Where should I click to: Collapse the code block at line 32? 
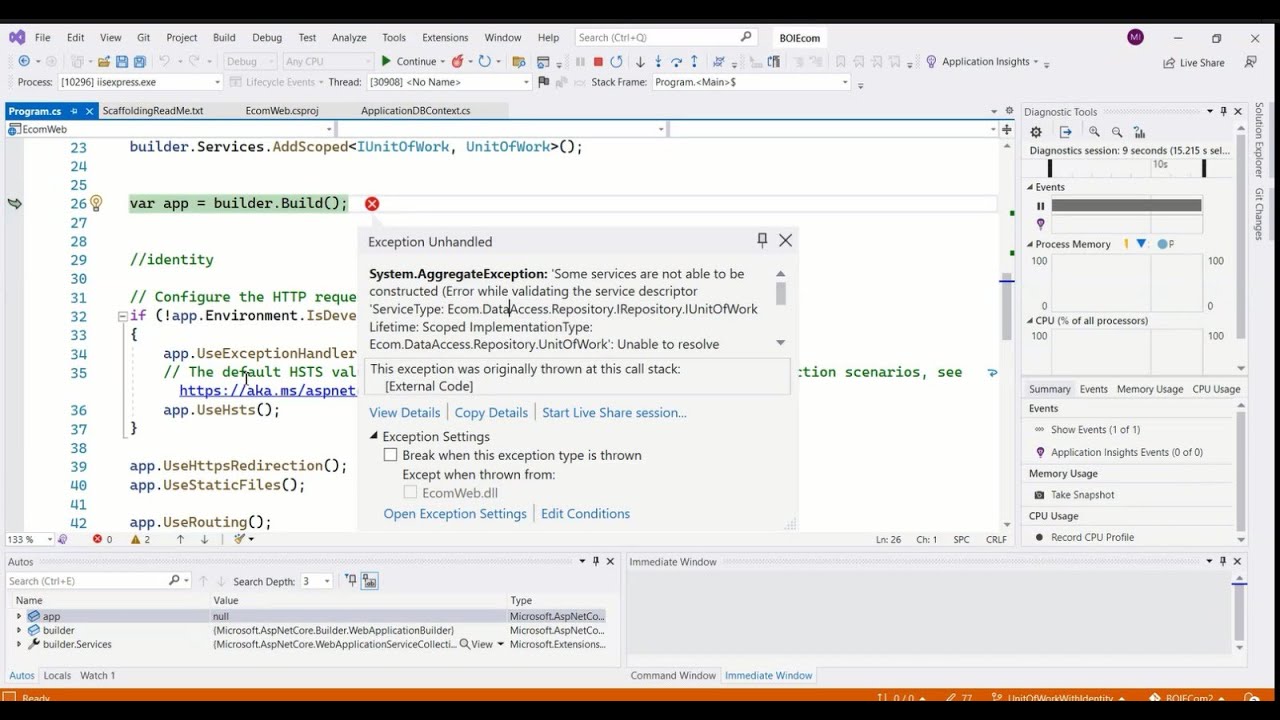(x=122, y=316)
